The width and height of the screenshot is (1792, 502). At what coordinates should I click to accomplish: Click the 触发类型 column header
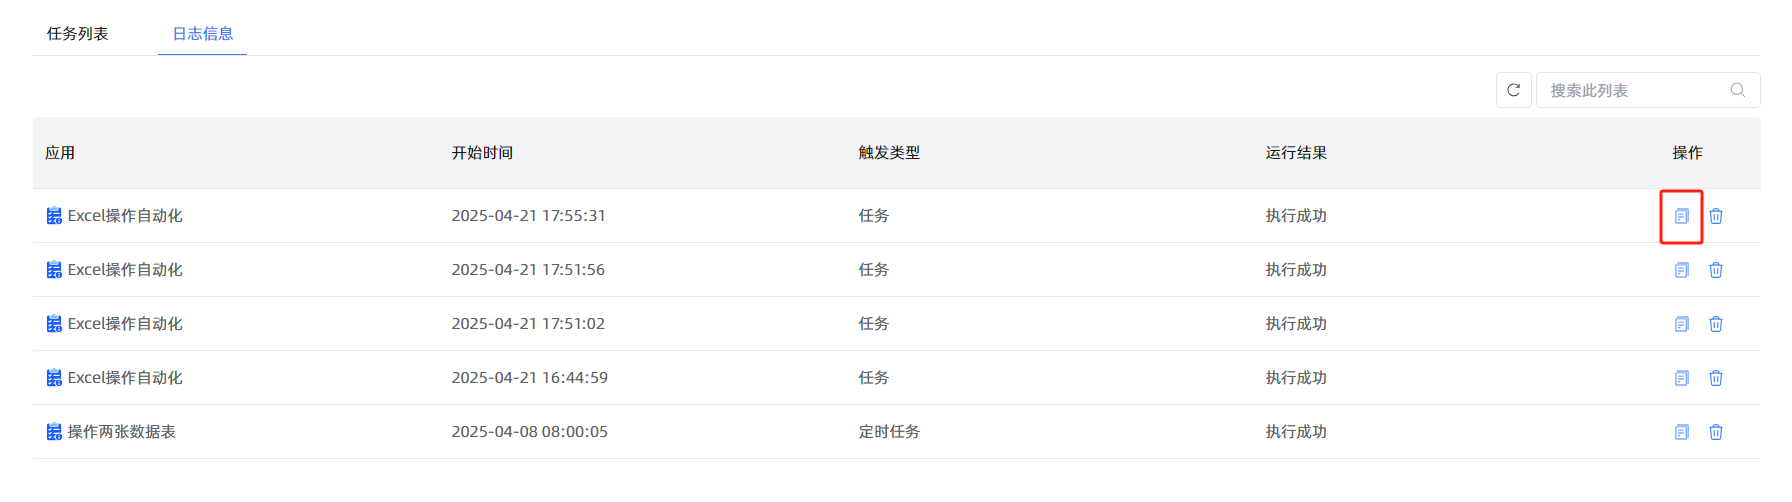point(889,153)
